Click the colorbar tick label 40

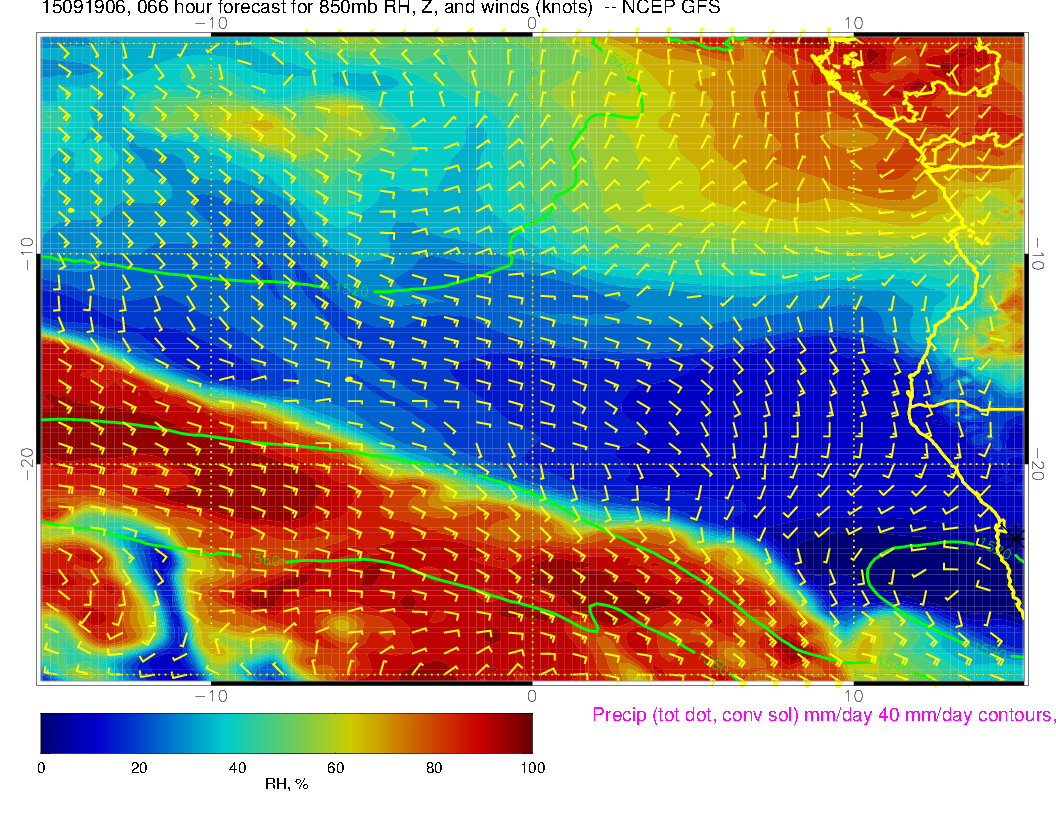click(x=237, y=767)
